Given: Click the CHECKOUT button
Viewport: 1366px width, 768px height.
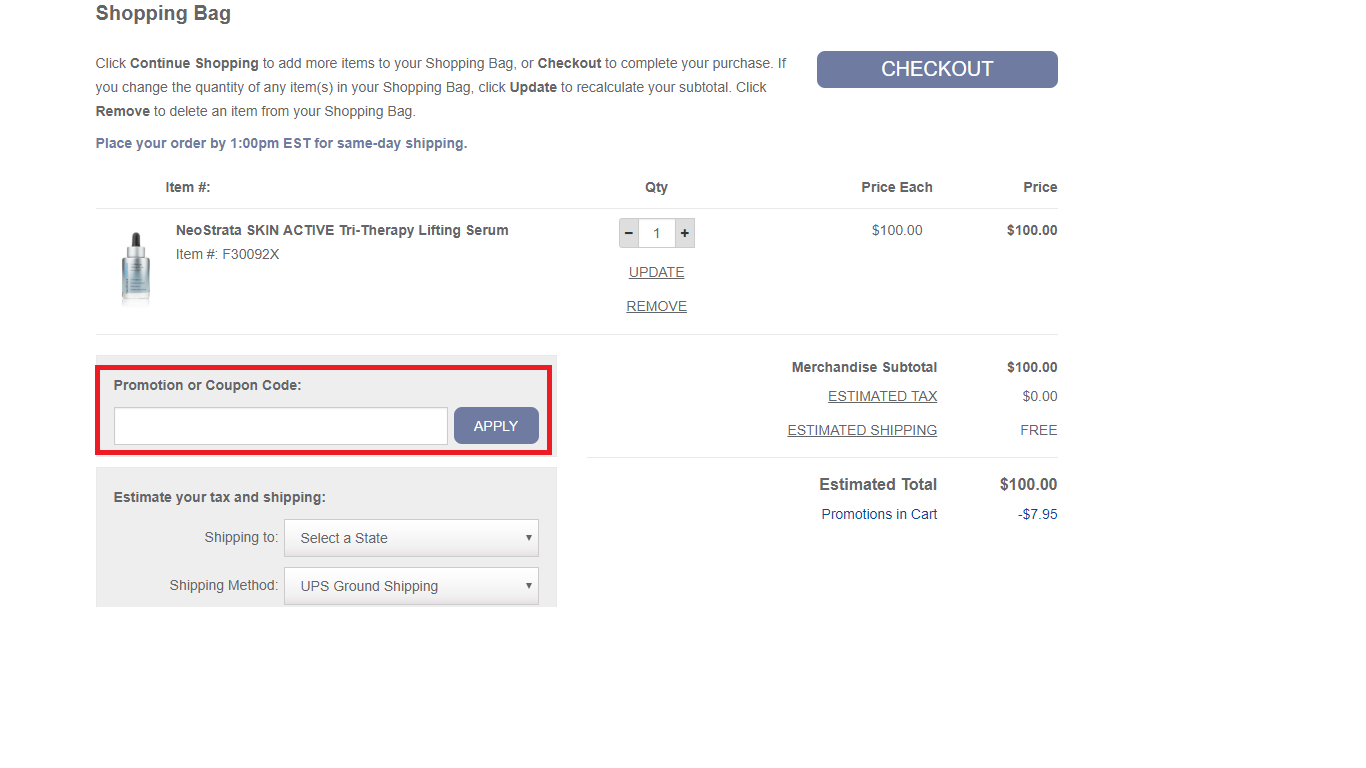Looking at the screenshot, I should pos(937,69).
